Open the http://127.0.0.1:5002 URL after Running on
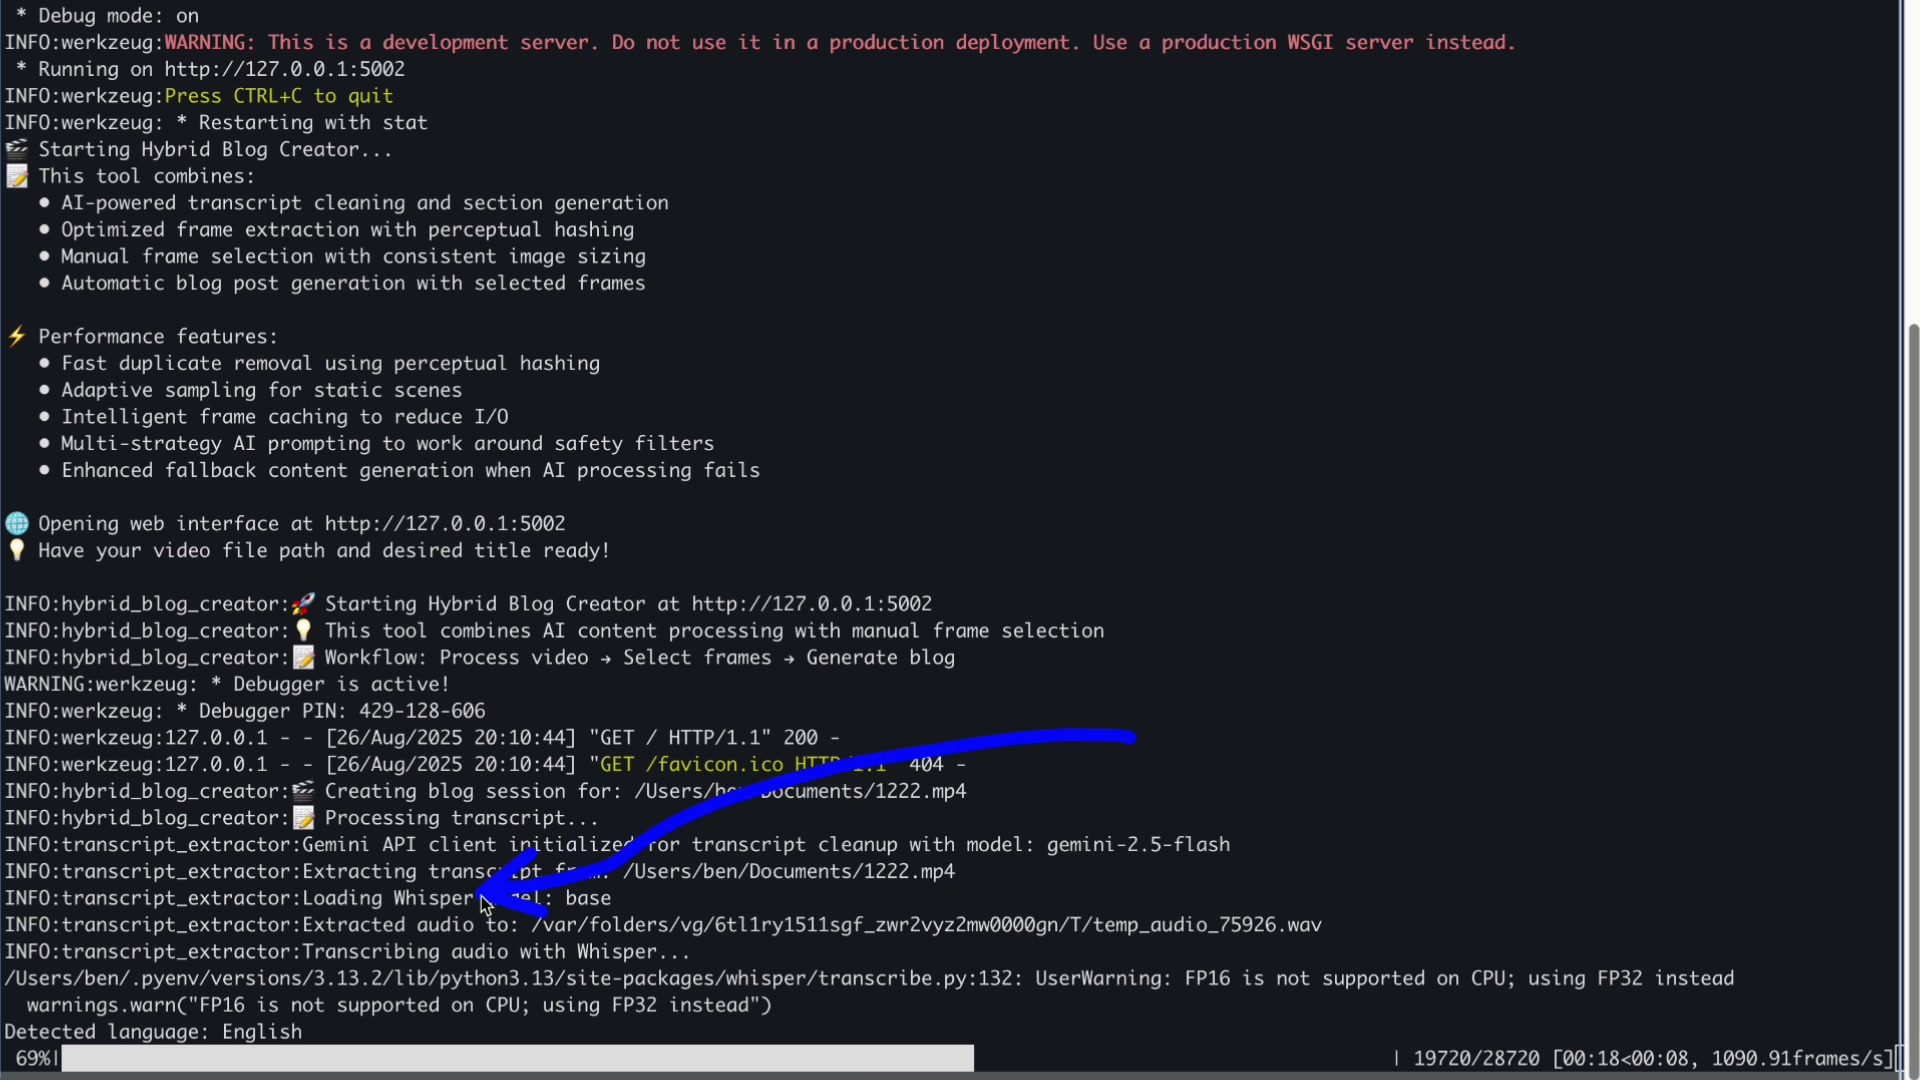1920x1080 pixels. pyautogui.click(x=284, y=70)
